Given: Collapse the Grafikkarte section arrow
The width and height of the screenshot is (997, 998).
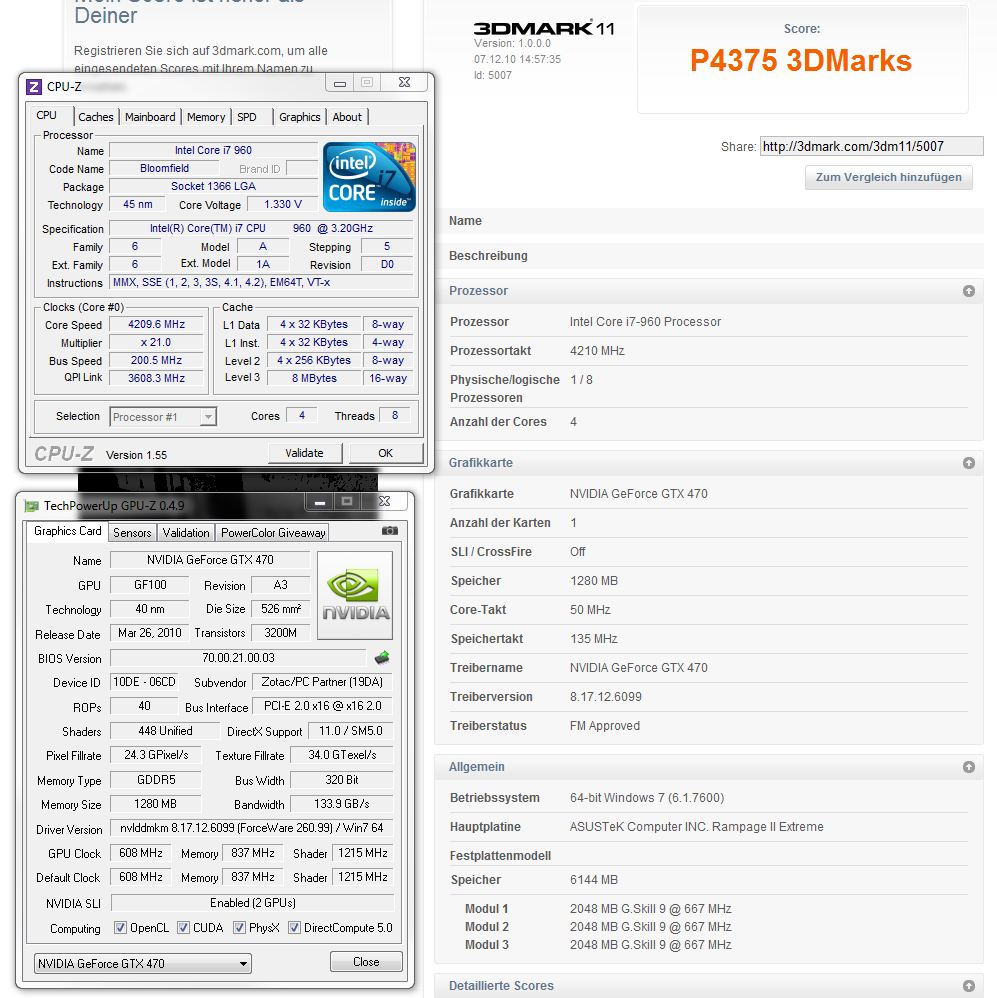Looking at the screenshot, I should (x=968, y=463).
